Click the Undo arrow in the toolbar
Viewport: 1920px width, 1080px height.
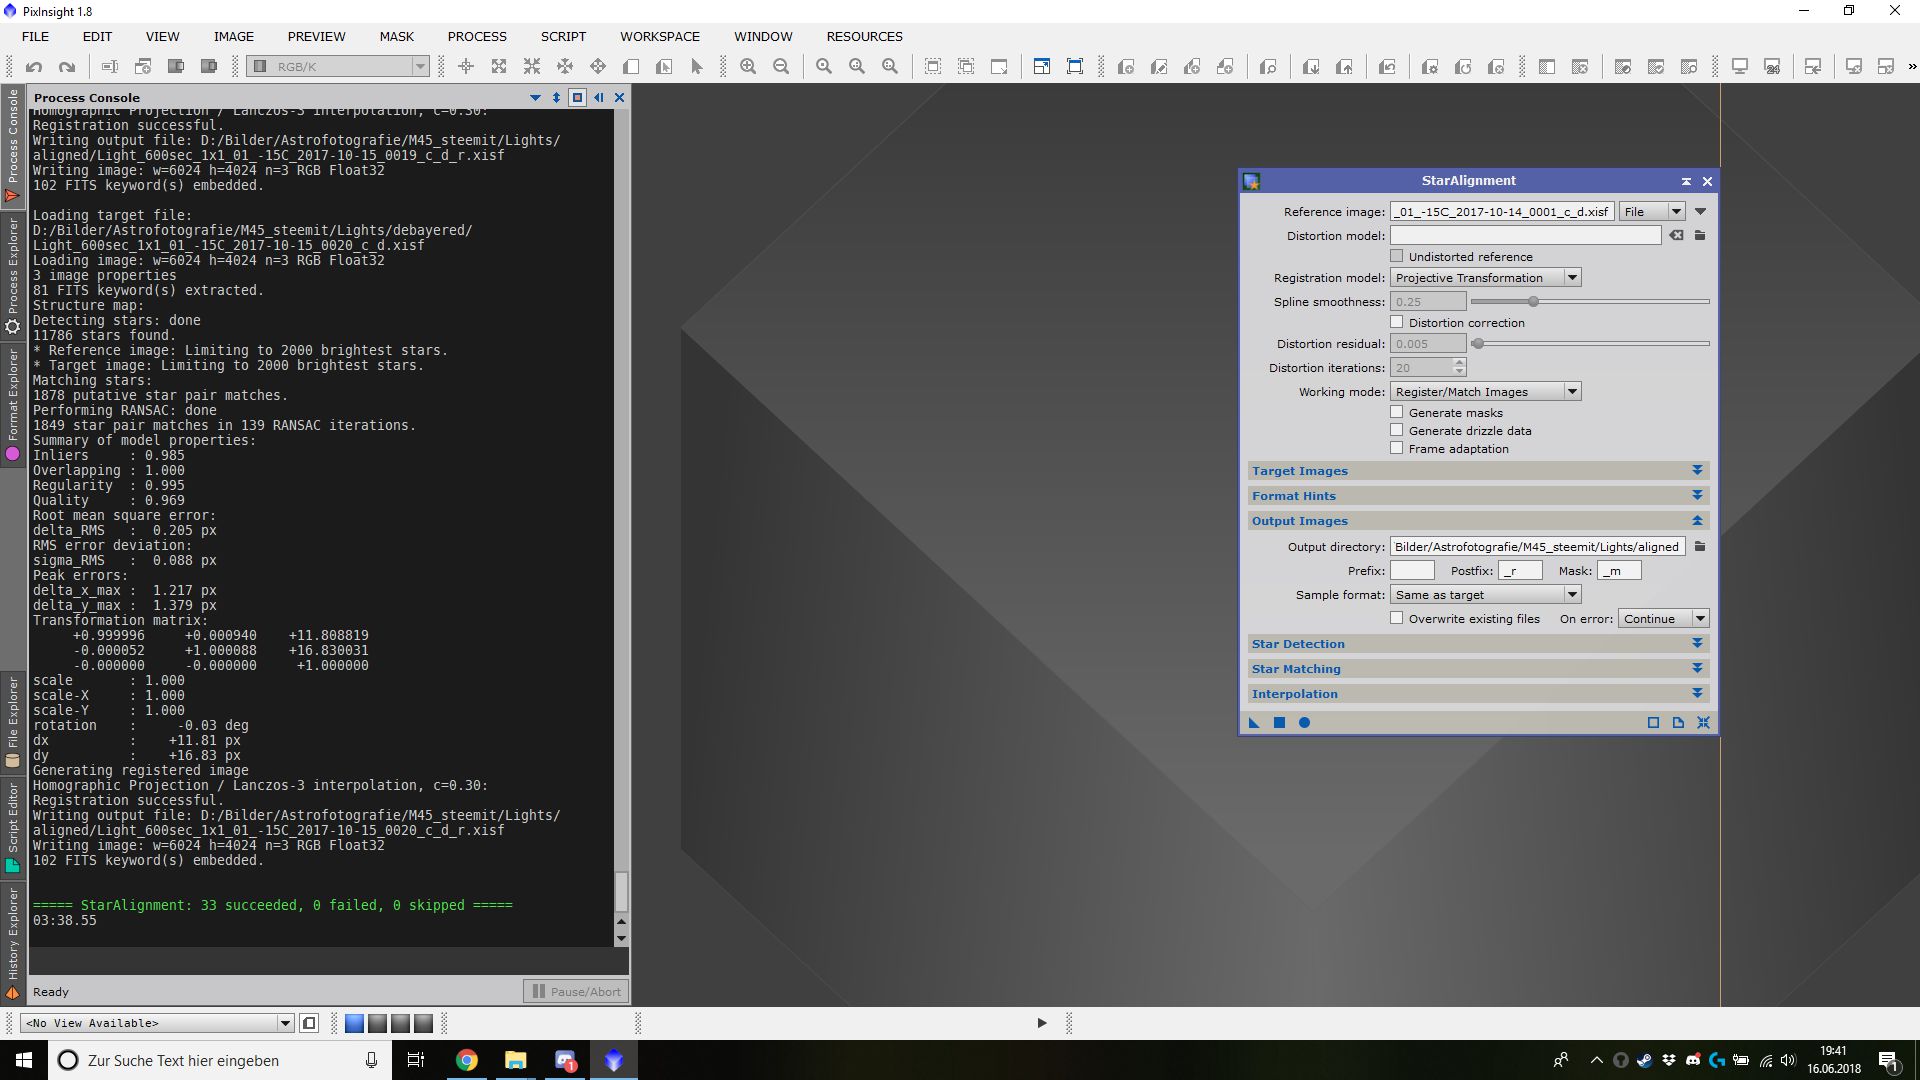34,67
